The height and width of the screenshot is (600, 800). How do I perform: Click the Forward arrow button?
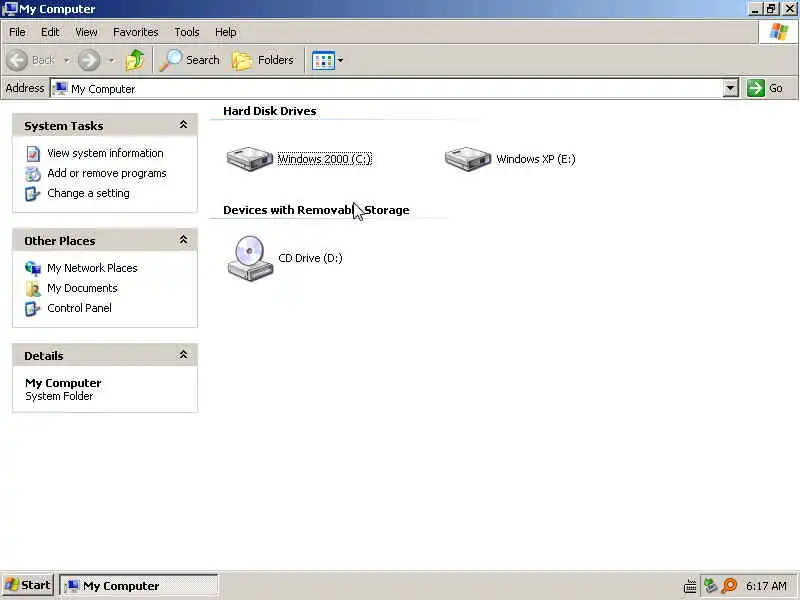click(x=89, y=60)
